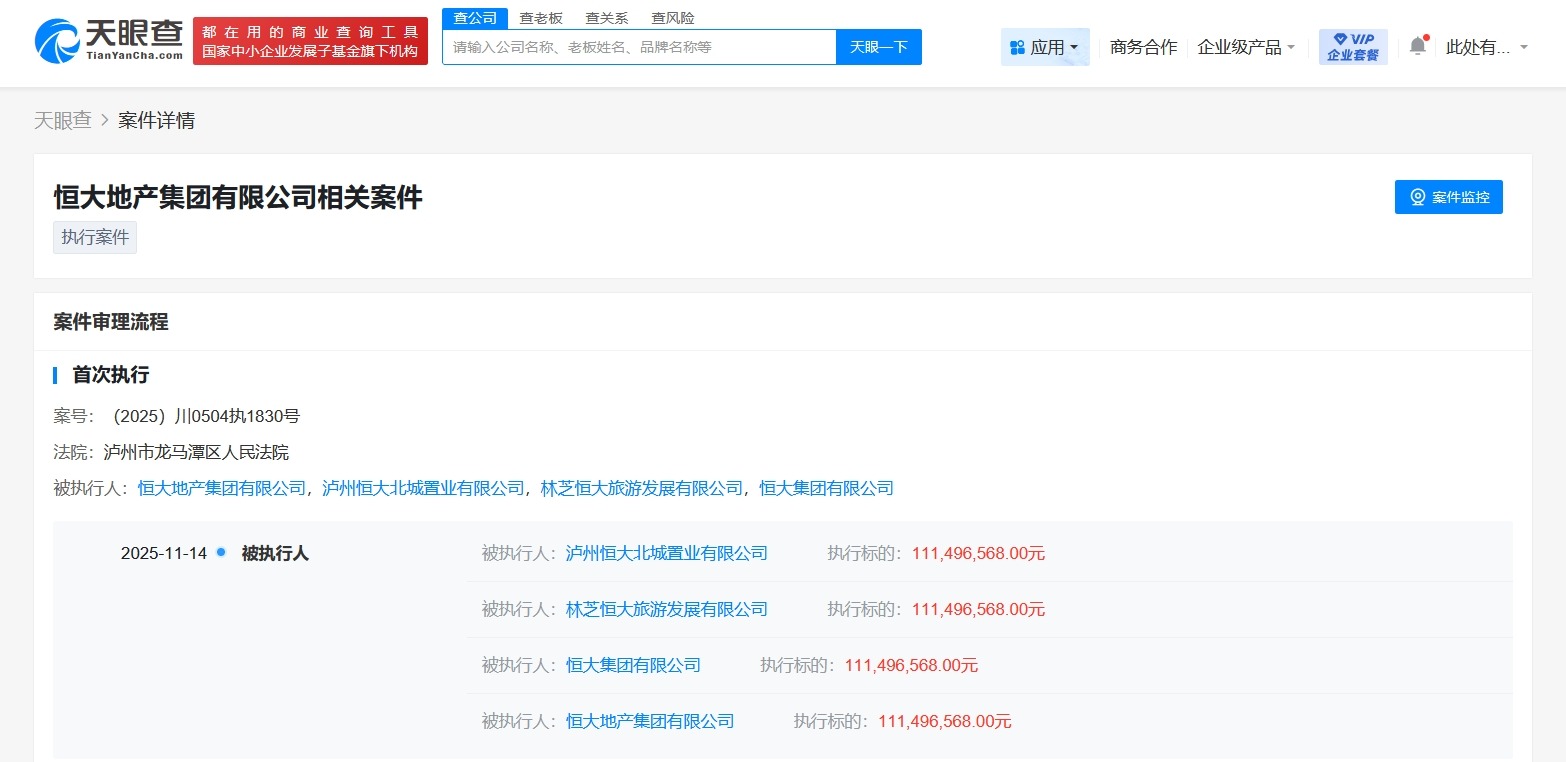Click the red notification dot on the bell
Screen dimensions: 1566x762
[1425, 36]
